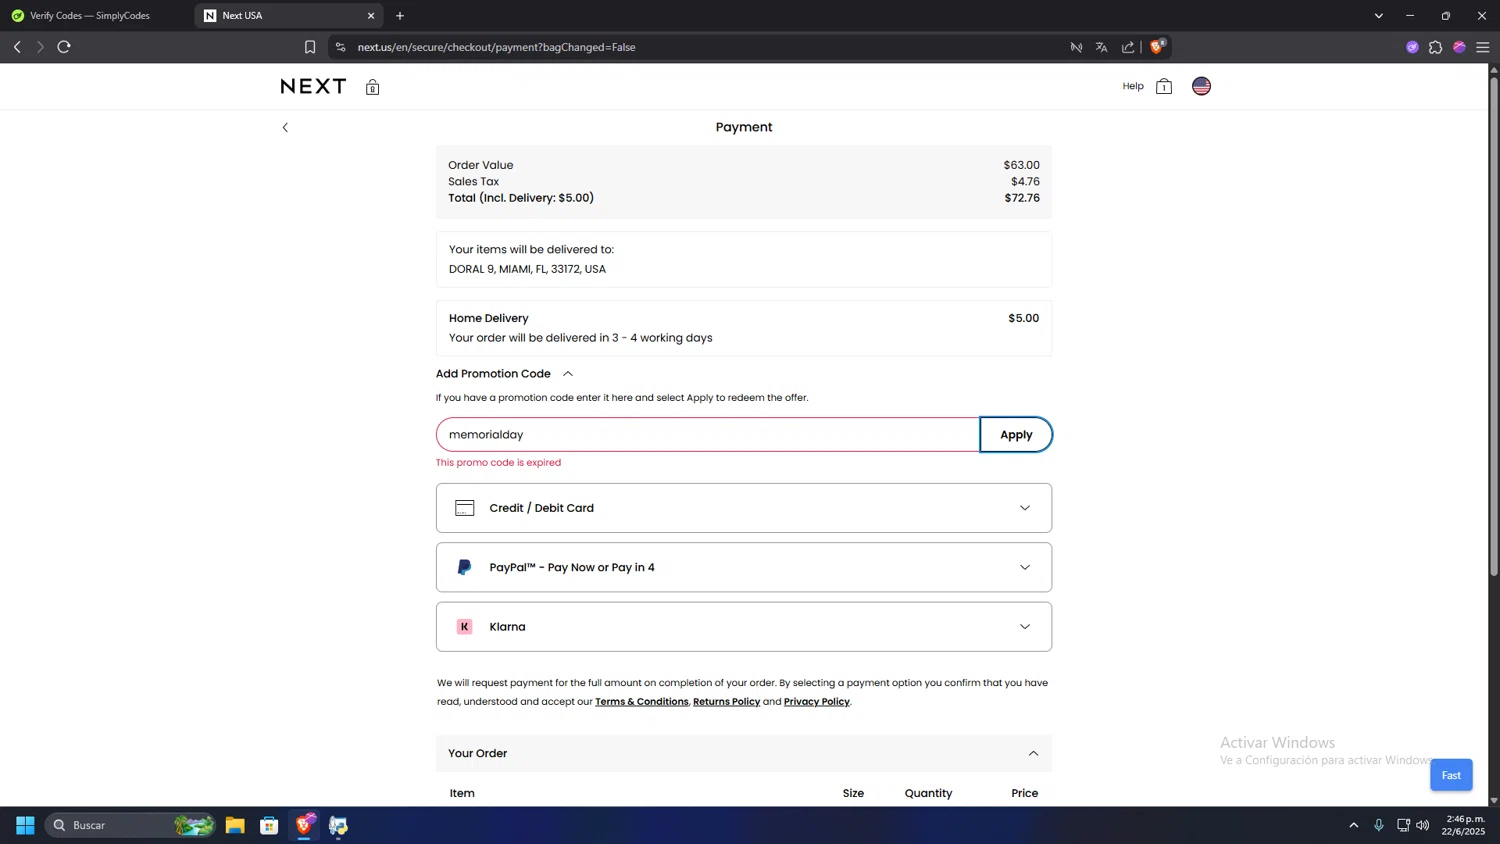Click the NEXT logo
The image size is (1500, 844).
coord(313,86)
